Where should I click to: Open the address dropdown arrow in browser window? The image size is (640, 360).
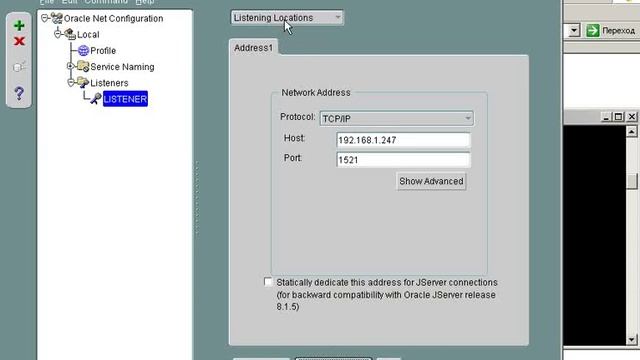point(574,30)
